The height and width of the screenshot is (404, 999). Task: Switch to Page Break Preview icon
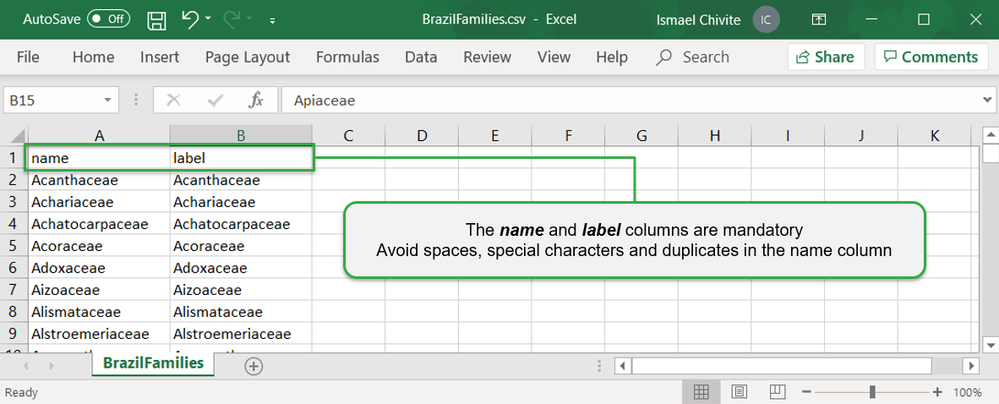click(775, 392)
